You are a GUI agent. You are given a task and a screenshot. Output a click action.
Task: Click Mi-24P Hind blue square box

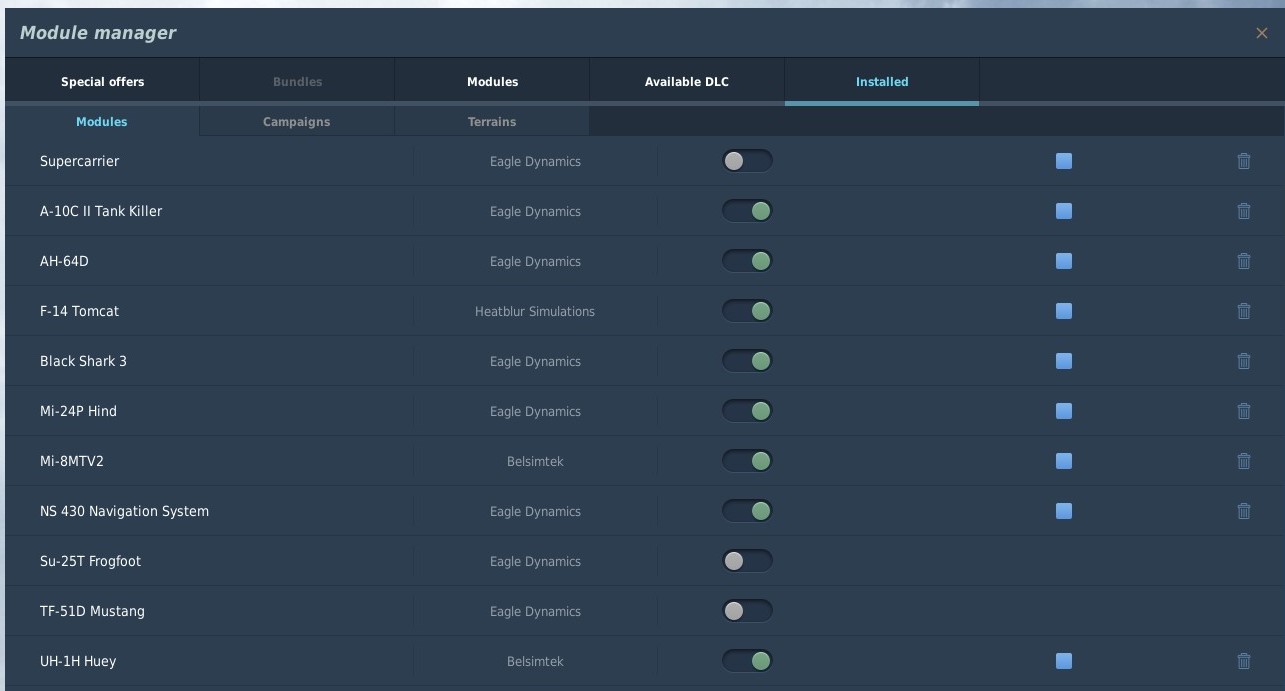pos(1064,411)
